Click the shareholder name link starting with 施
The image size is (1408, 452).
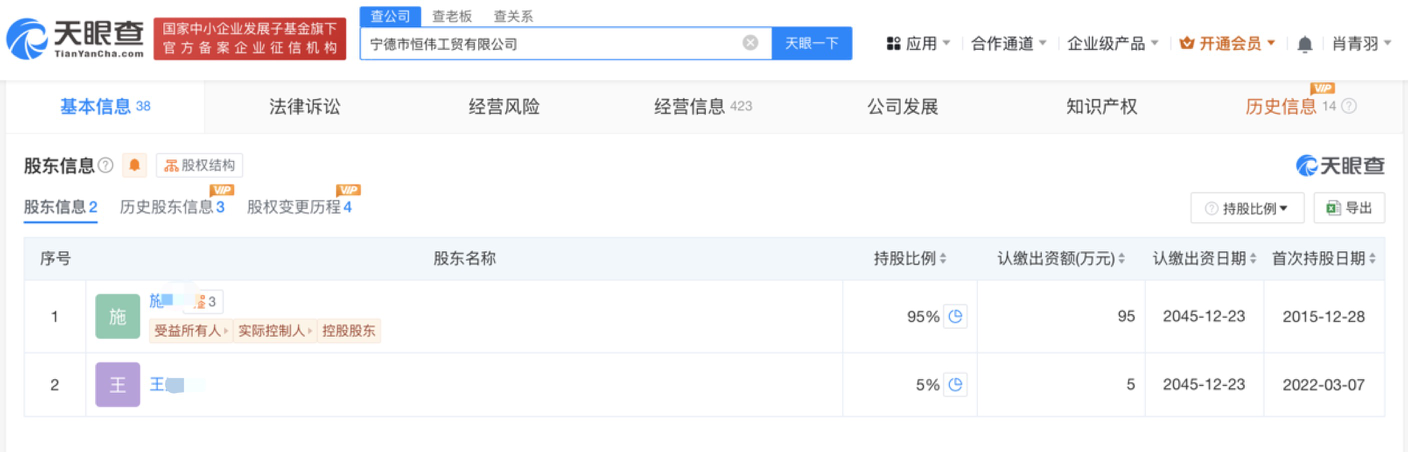(x=161, y=300)
